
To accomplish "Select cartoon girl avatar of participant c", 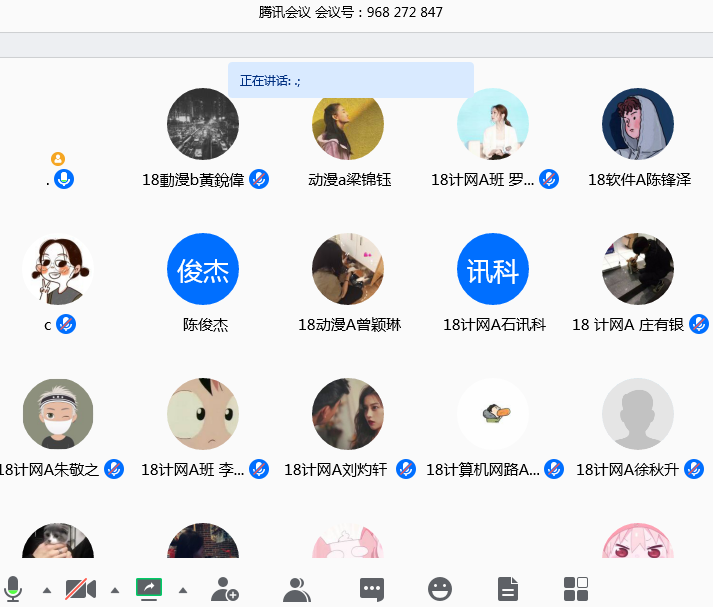I will (58, 269).
